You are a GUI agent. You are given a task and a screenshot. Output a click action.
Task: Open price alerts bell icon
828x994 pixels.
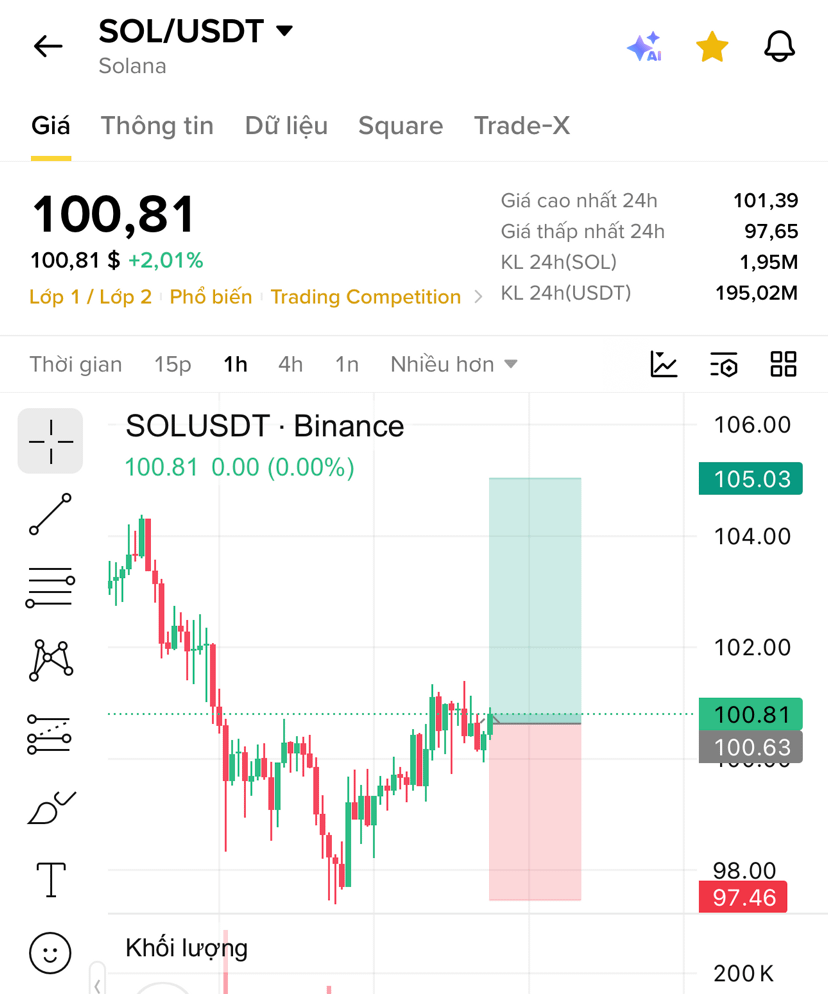[779, 46]
